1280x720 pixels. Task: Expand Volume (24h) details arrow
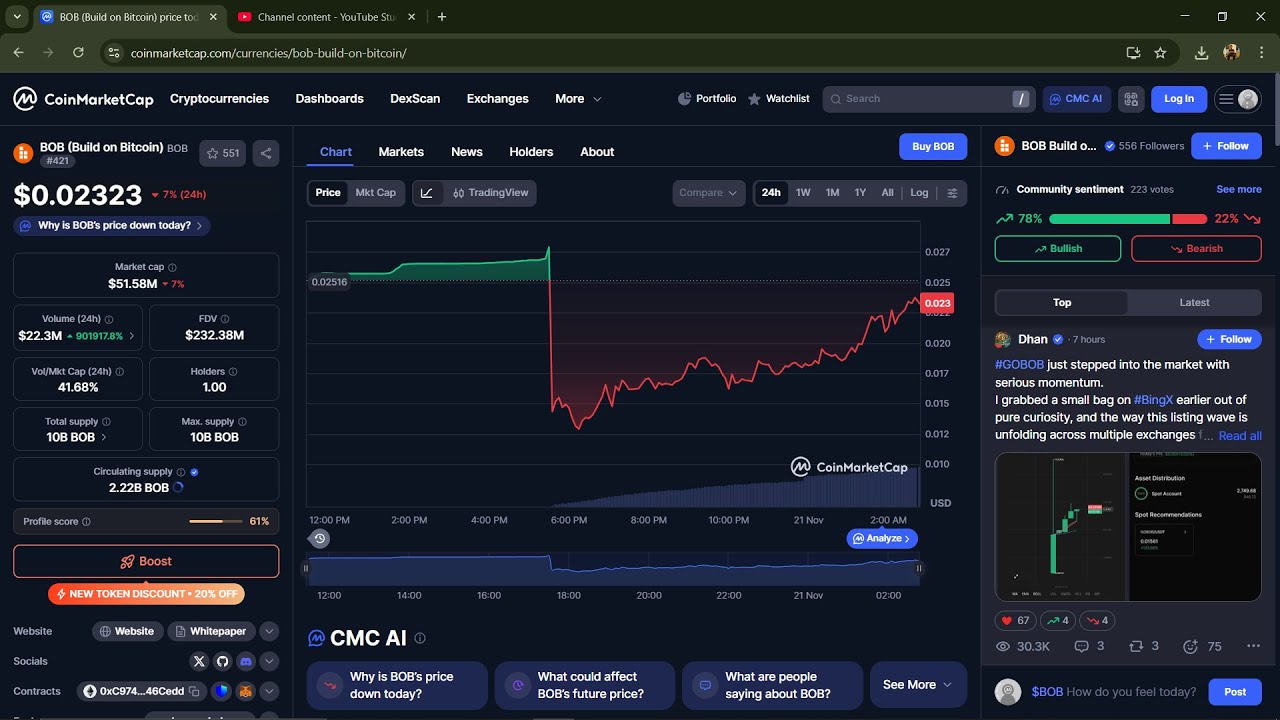[132, 336]
